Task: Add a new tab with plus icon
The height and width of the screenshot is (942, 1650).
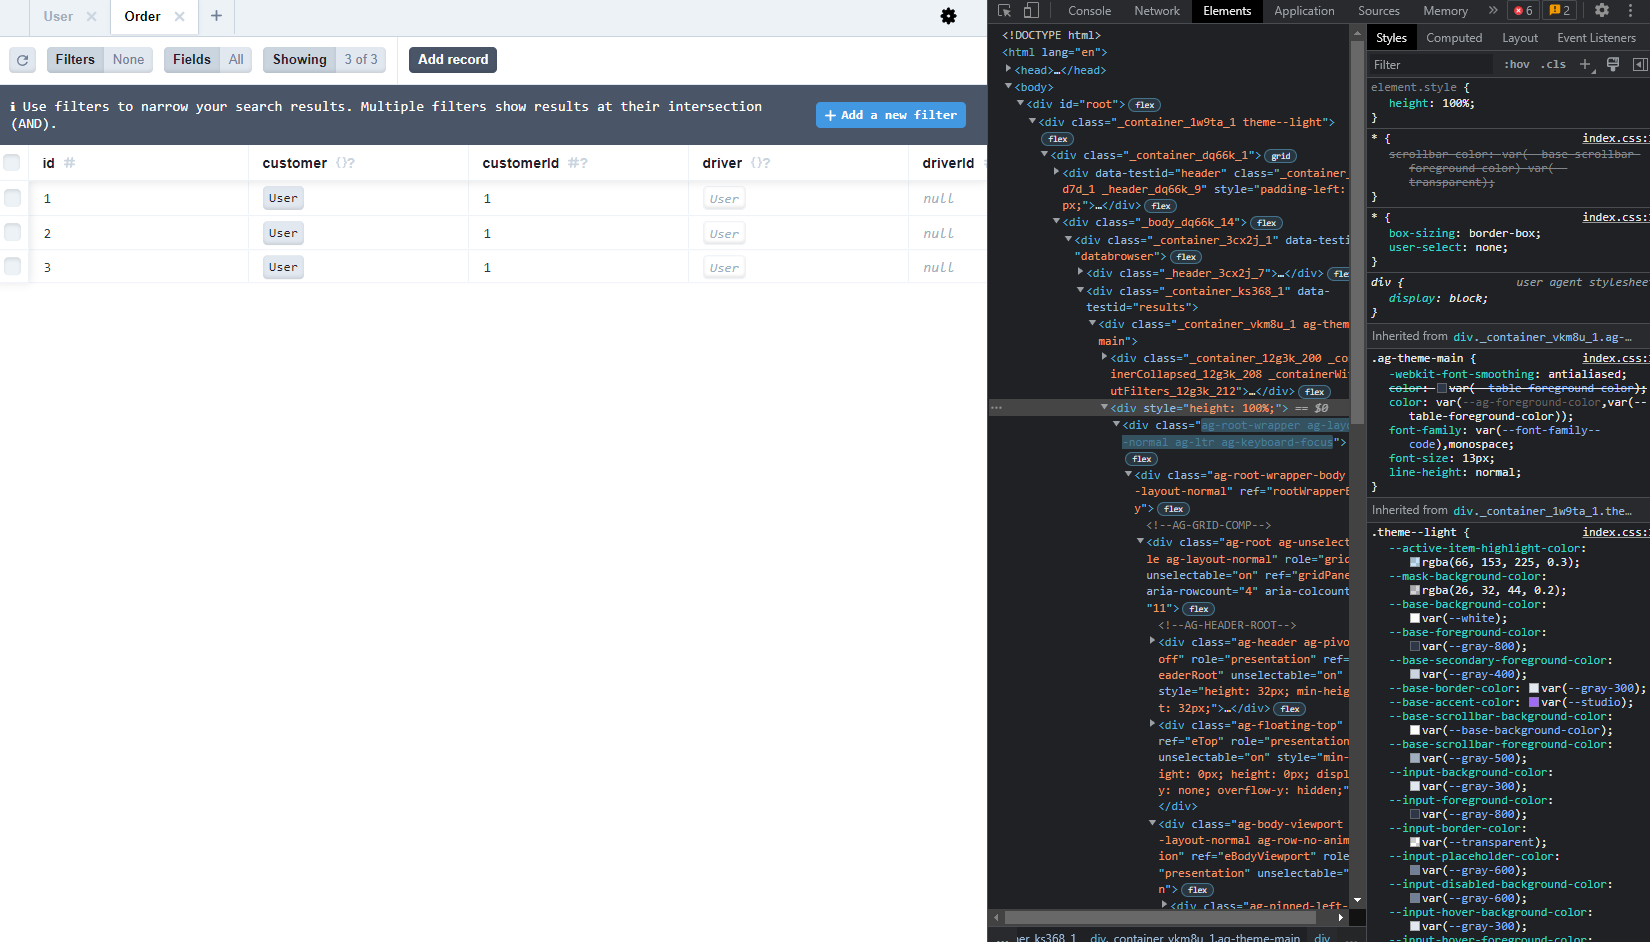Action: [216, 16]
